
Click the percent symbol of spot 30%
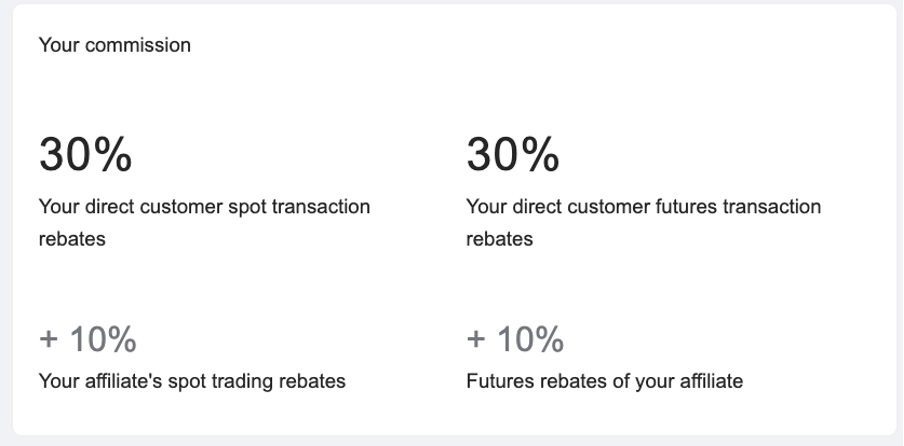click(112, 154)
